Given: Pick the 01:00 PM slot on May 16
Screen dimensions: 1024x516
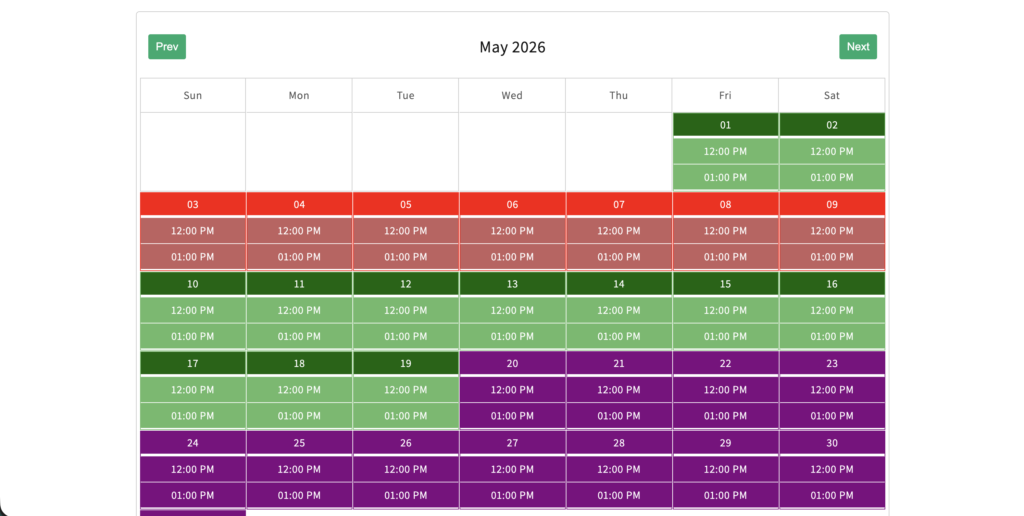Looking at the screenshot, I should pyautogui.click(x=831, y=336).
